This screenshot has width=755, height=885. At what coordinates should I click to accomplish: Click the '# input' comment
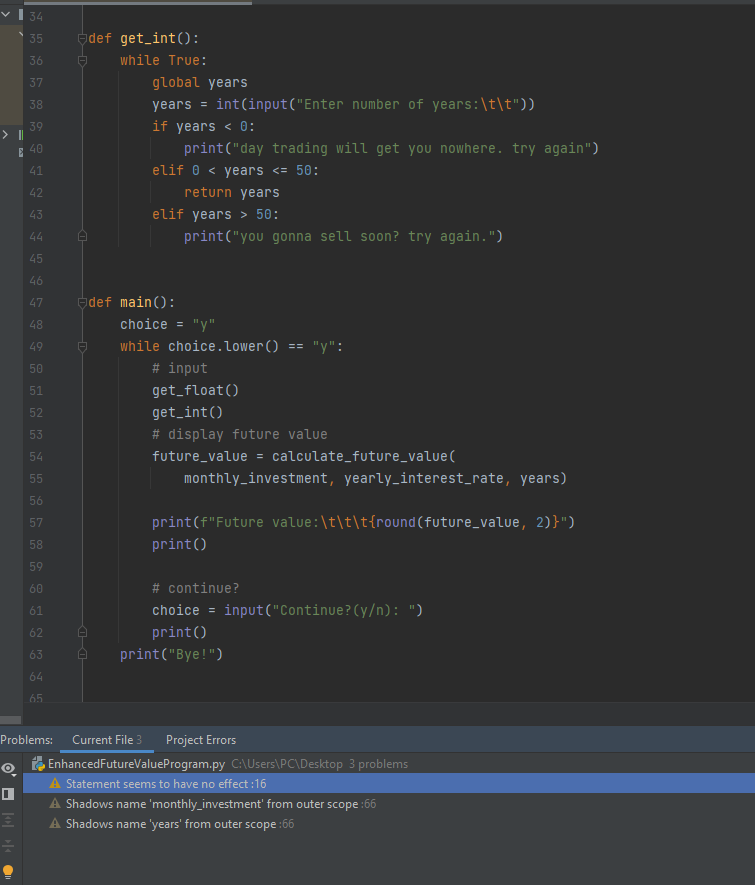tap(179, 369)
